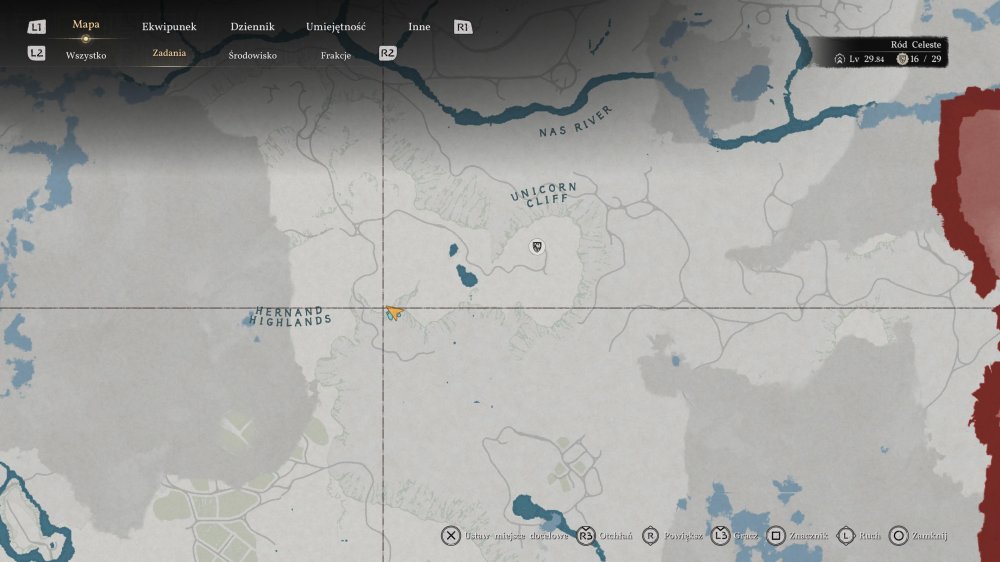
Task: Click the X icon for Ustaw miejsce docelowe
Action: [451, 536]
